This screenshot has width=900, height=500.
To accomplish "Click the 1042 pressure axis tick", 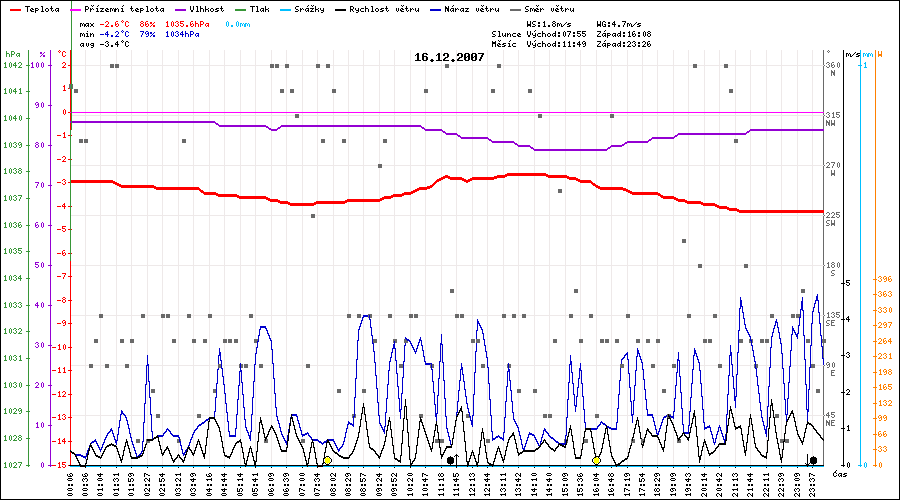I will (13, 65).
